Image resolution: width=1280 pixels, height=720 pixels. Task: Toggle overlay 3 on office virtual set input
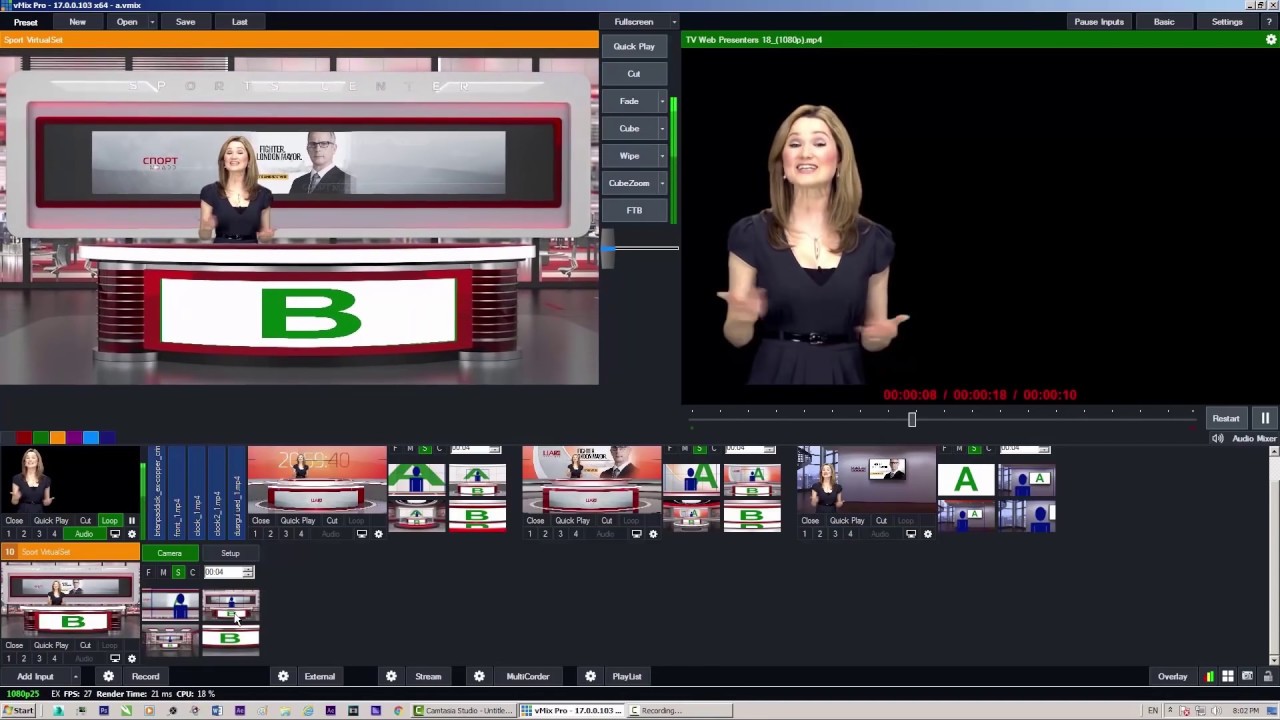(834, 534)
